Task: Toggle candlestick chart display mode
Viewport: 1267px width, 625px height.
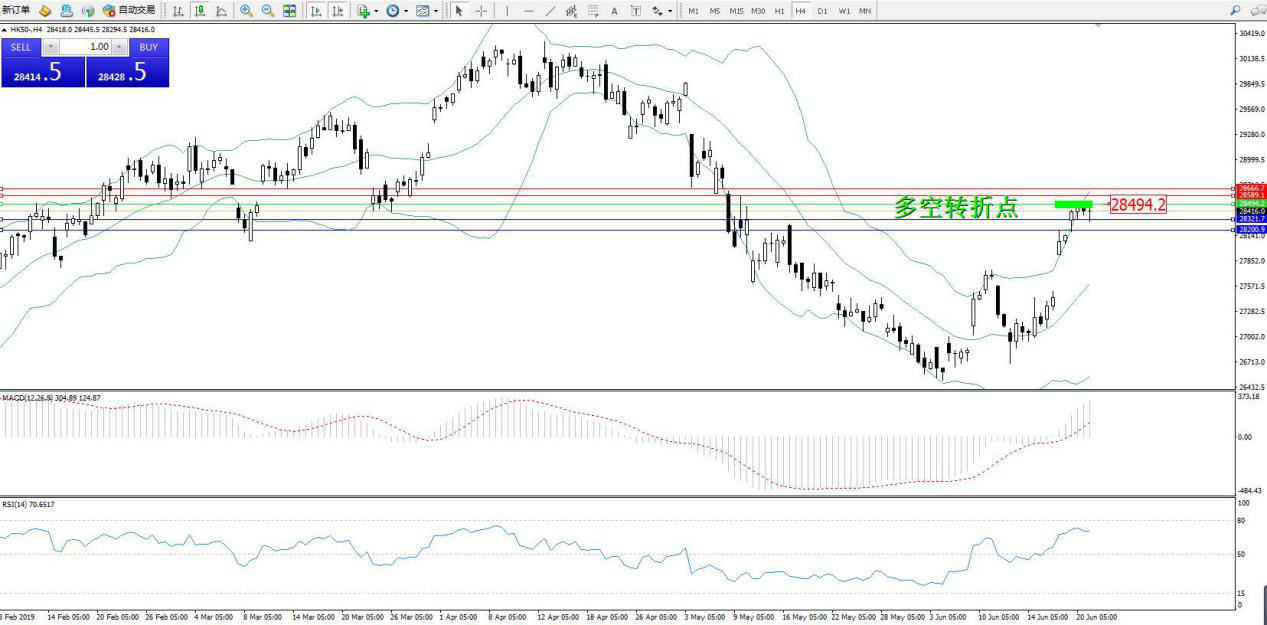Action: pos(199,11)
